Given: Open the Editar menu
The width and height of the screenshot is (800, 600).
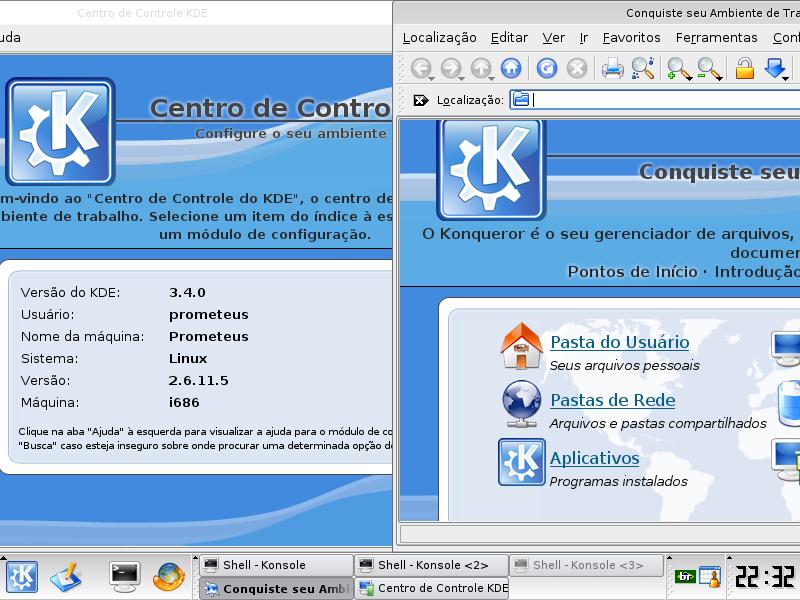Looking at the screenshot, I should [509, 38].
